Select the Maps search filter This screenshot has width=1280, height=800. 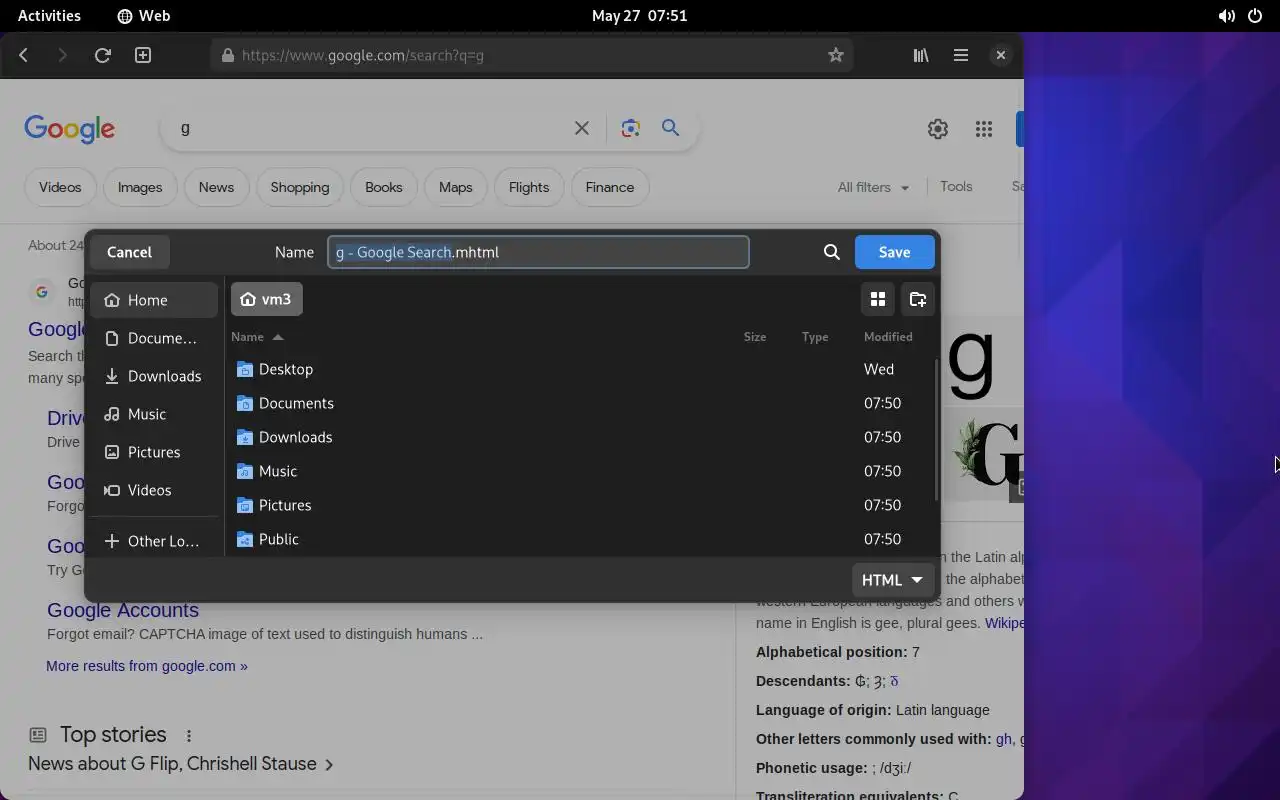click(455, 187)
